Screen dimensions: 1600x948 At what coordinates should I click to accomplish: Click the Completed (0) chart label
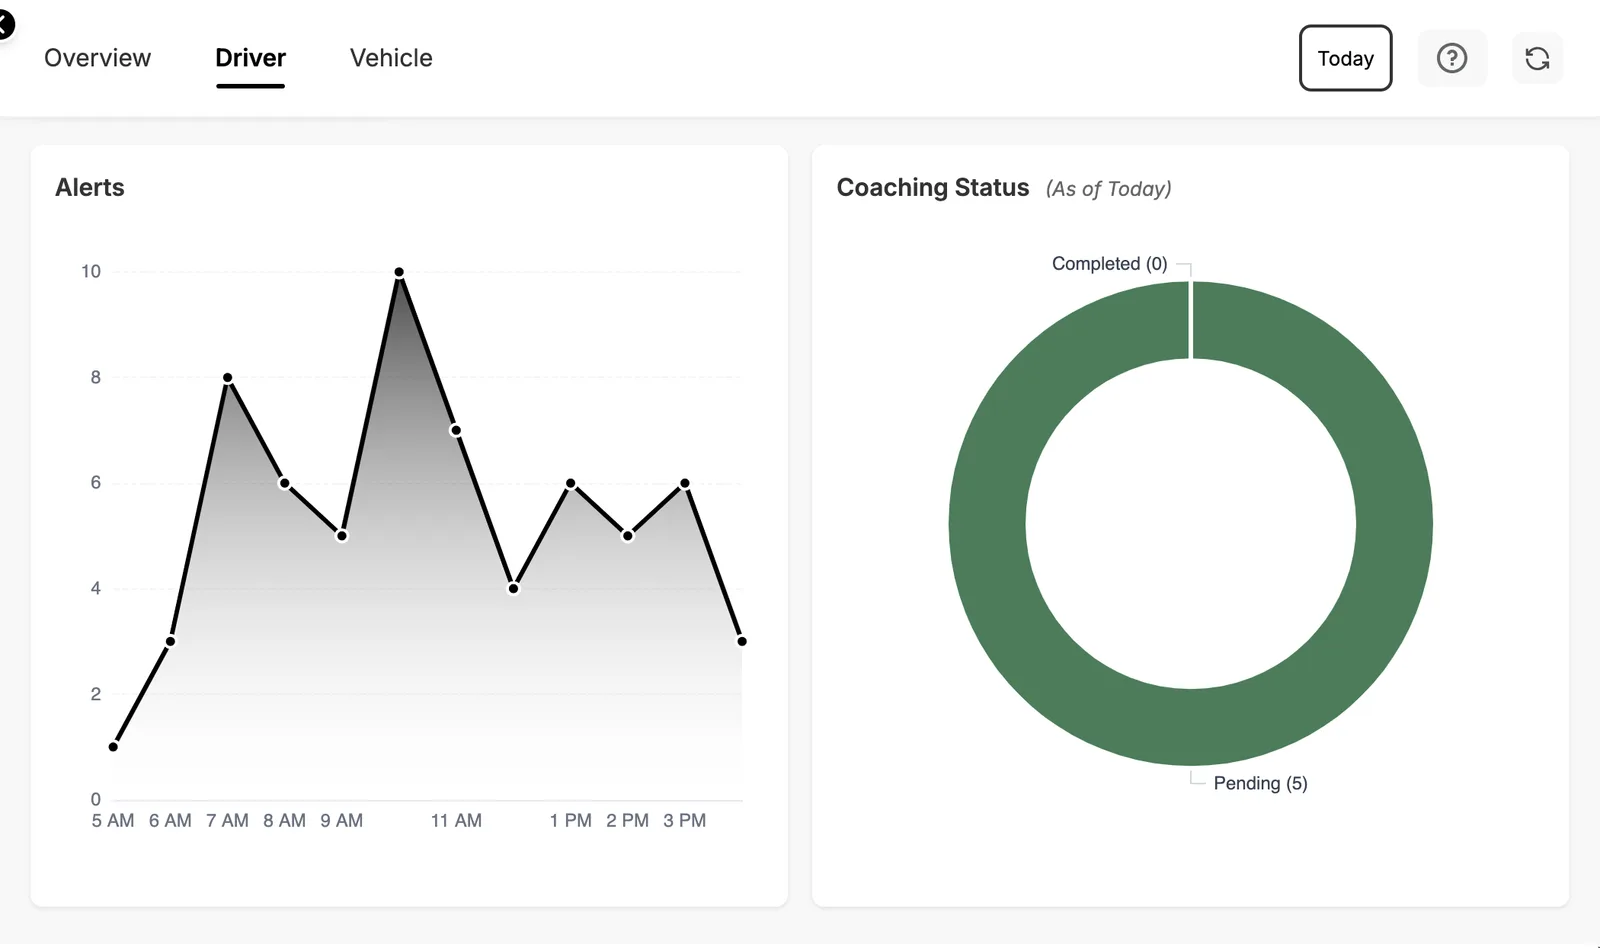1109,264
